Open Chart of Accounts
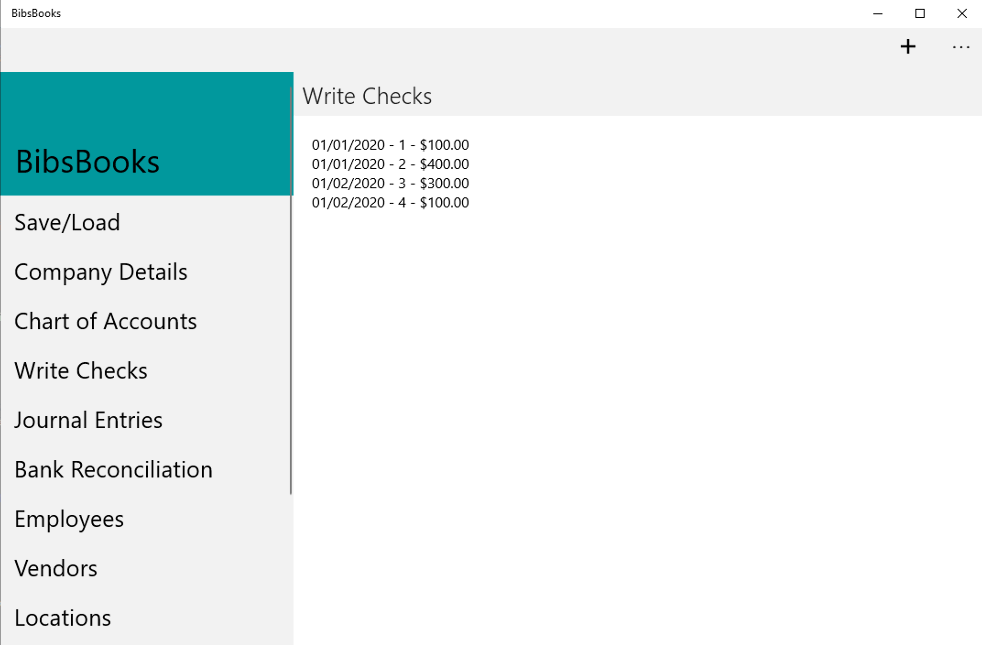 tap(105, 321)
